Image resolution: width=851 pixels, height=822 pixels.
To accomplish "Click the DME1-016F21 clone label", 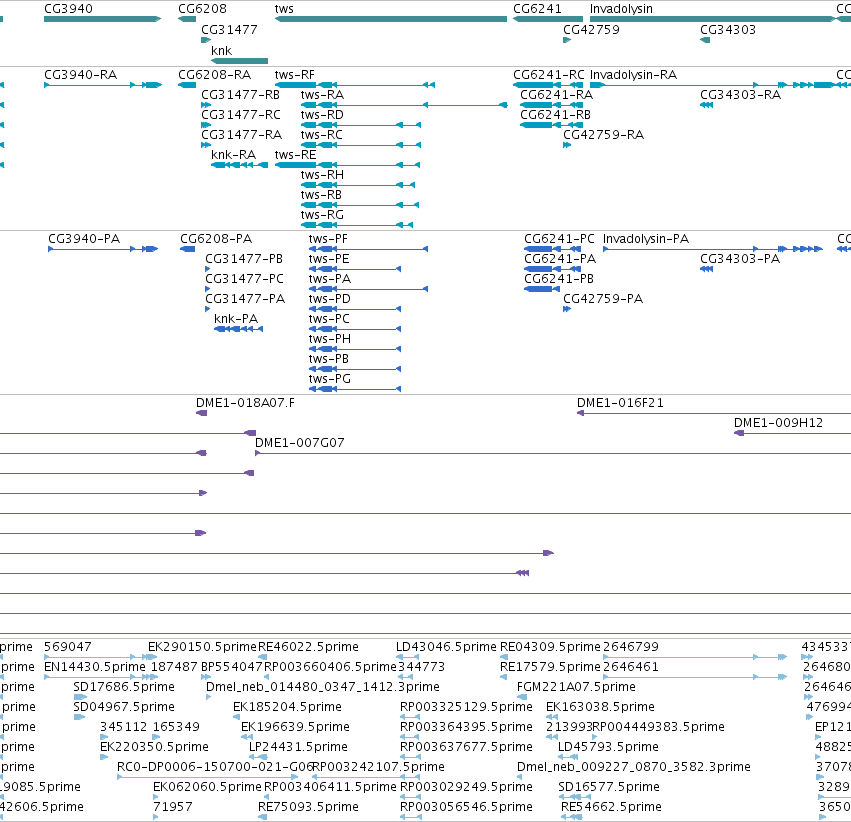I will coord(620,403).
